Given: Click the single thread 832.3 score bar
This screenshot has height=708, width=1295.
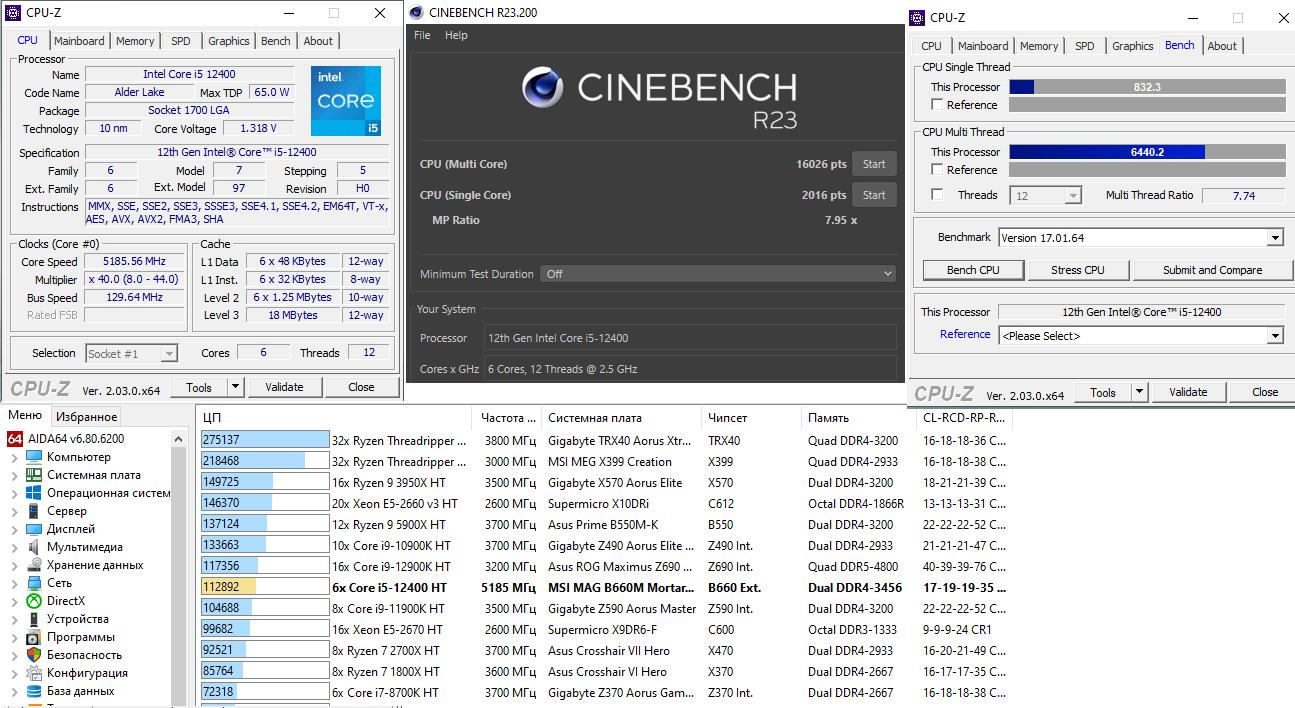Looking at the screenshot, I should (1147, 87).
